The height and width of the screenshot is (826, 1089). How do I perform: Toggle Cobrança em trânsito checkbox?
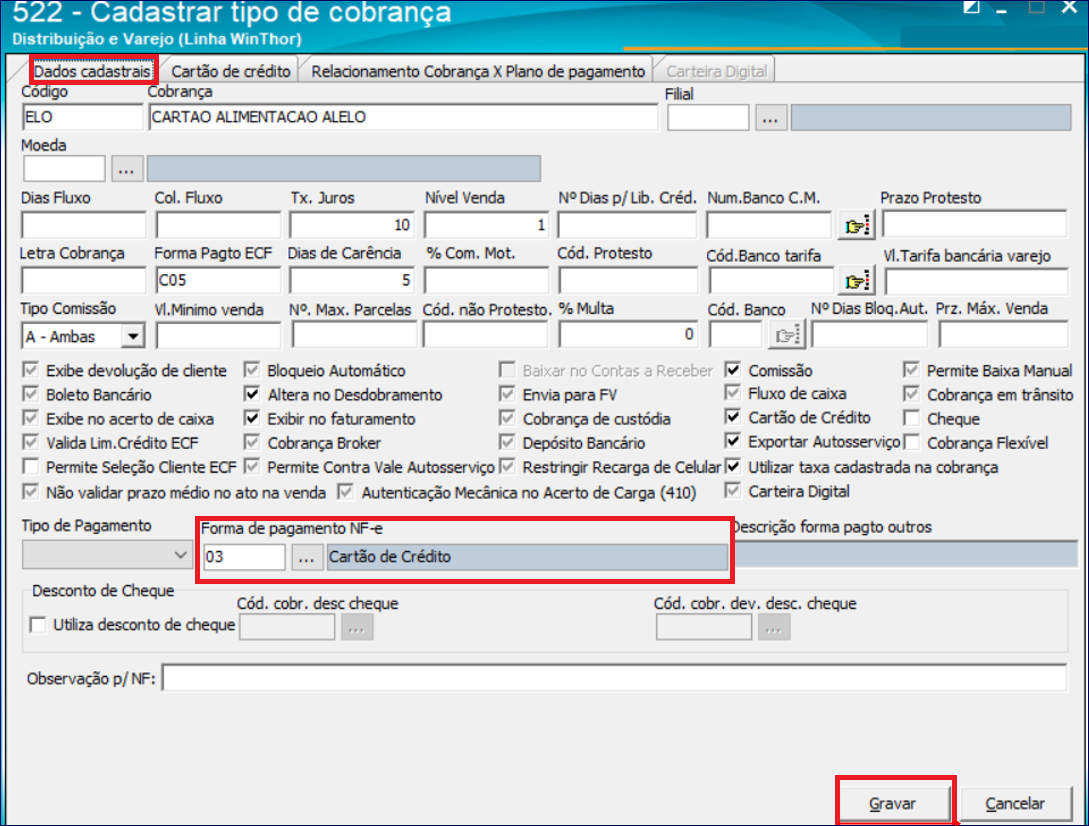click(x=912, y=394)
